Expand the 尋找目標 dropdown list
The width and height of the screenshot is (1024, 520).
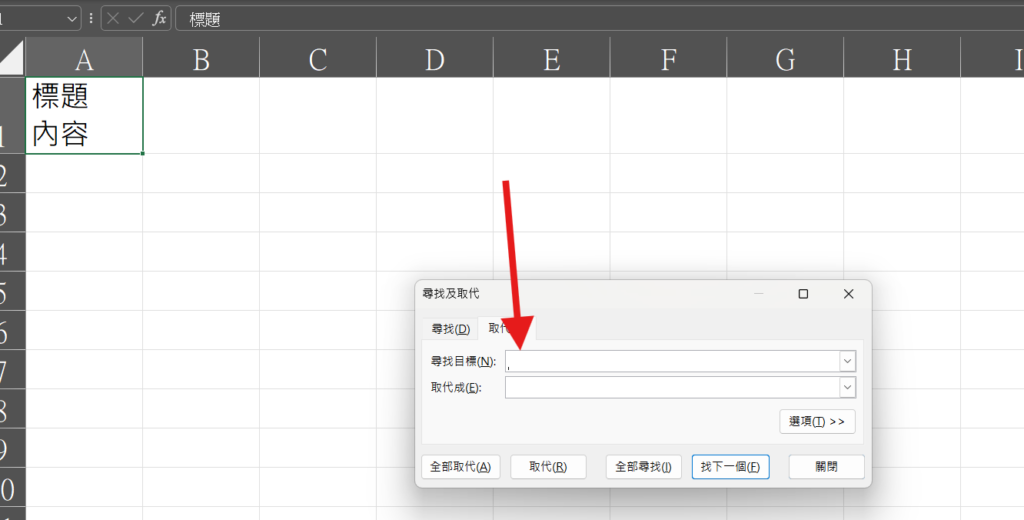pos(847,361)
